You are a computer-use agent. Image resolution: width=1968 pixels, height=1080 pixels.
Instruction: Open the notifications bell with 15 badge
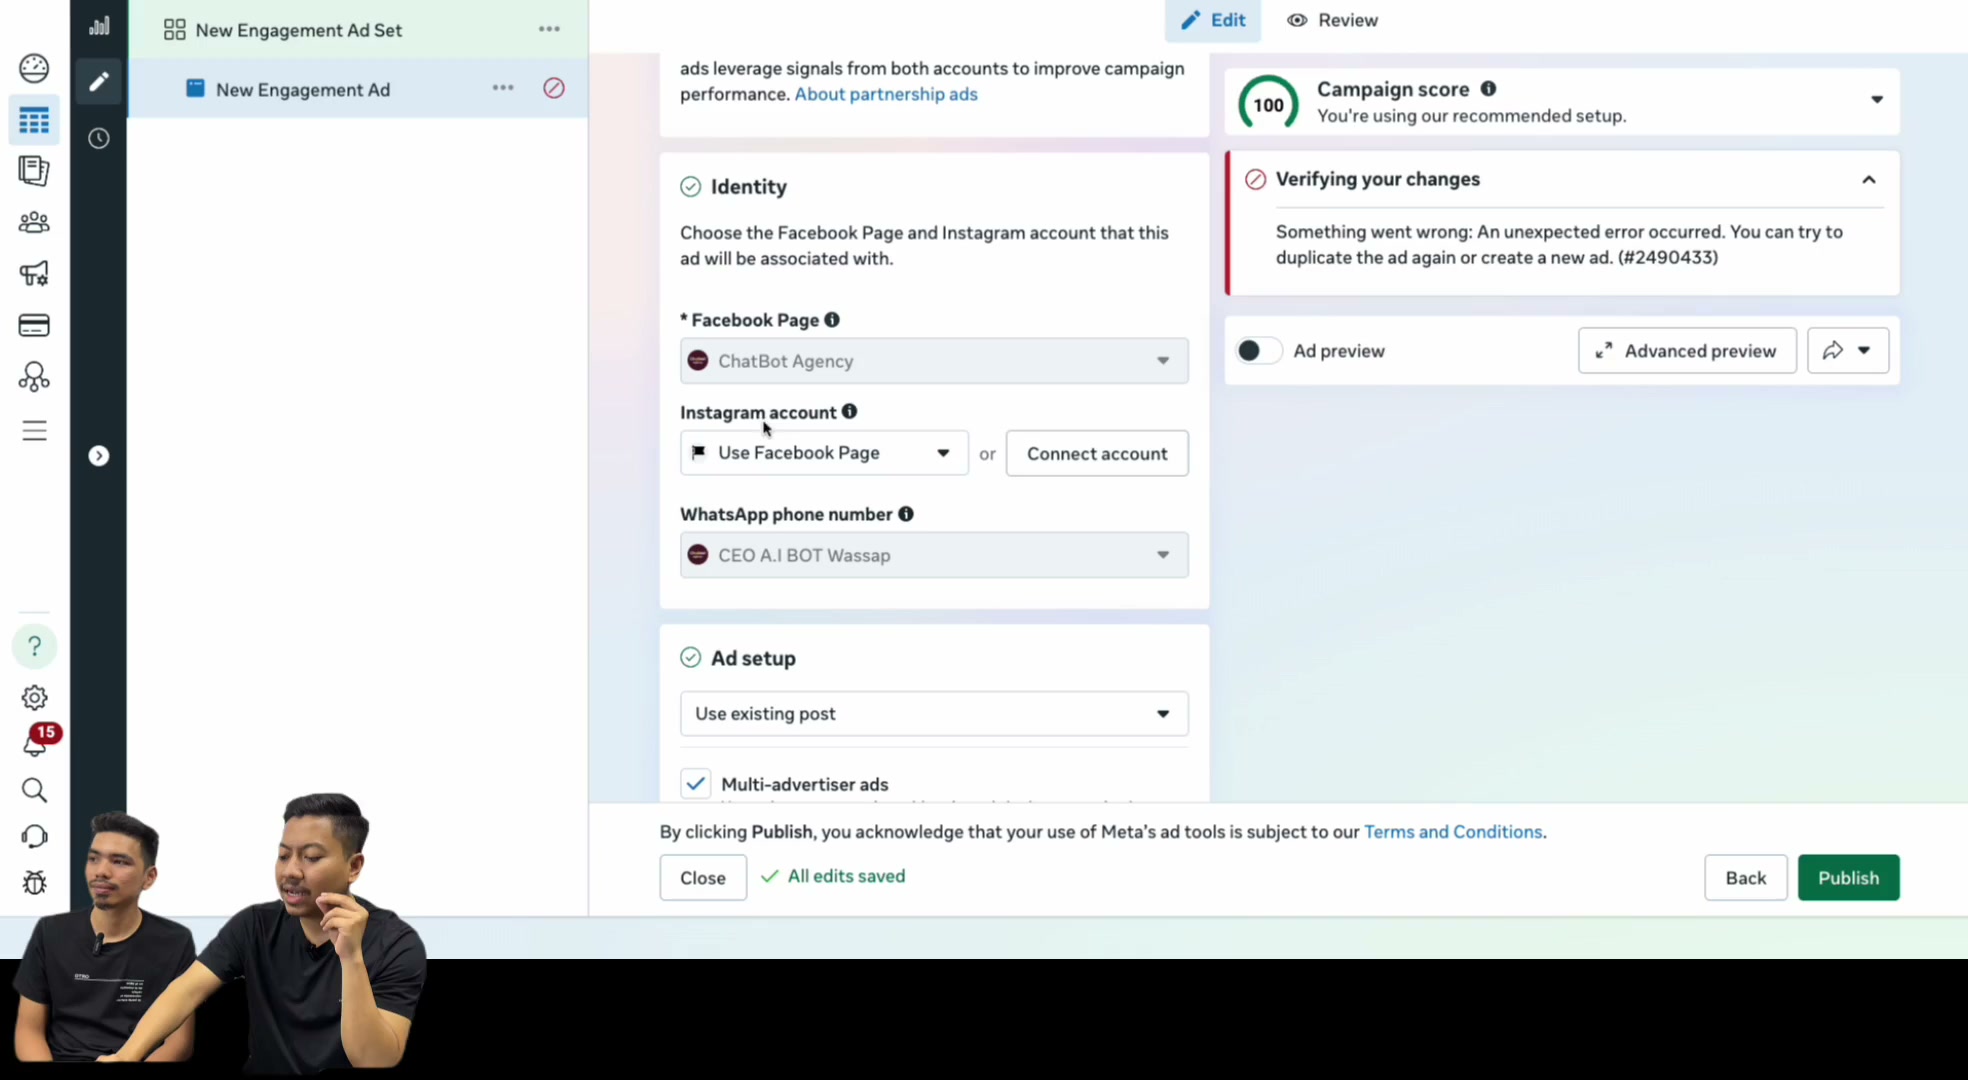(36, 742)
